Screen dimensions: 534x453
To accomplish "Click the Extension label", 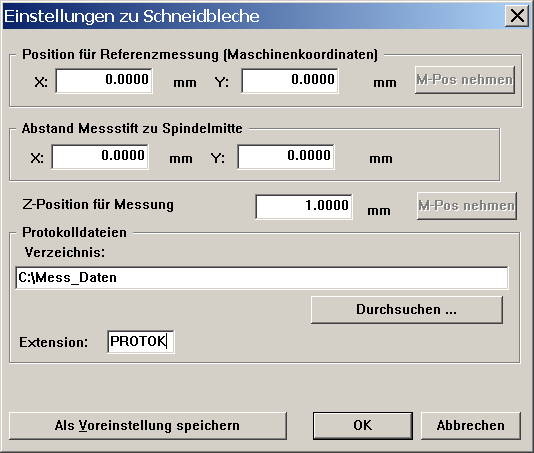I will [53, 342].
